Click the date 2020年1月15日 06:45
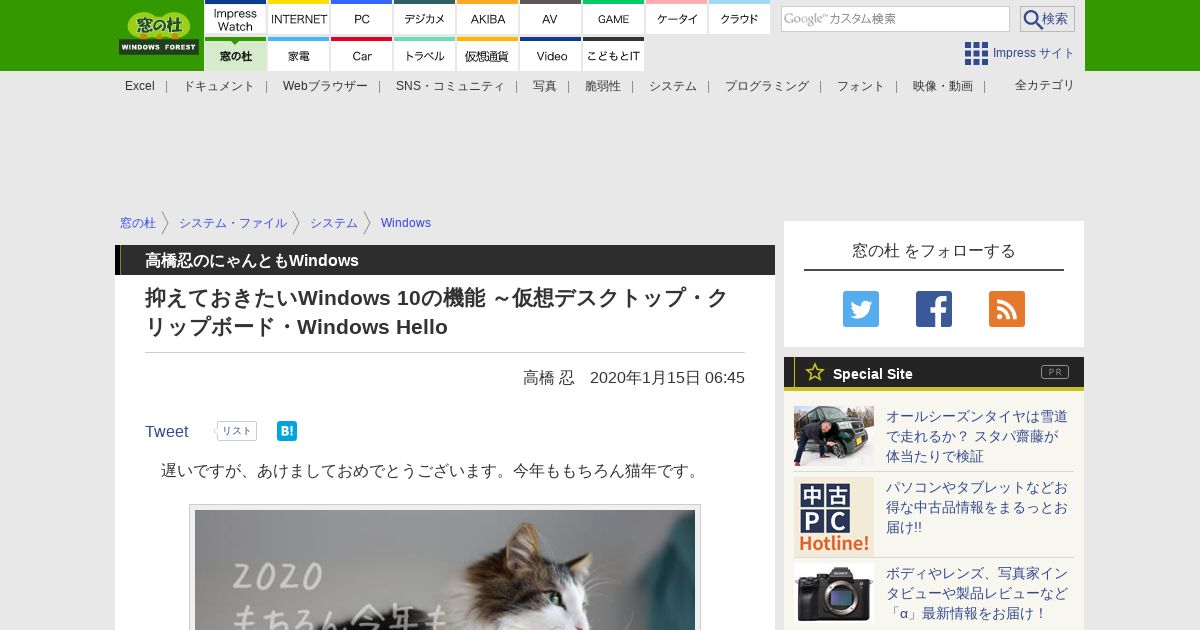The width and height of the screenshot is (1200, 630). 667,377
